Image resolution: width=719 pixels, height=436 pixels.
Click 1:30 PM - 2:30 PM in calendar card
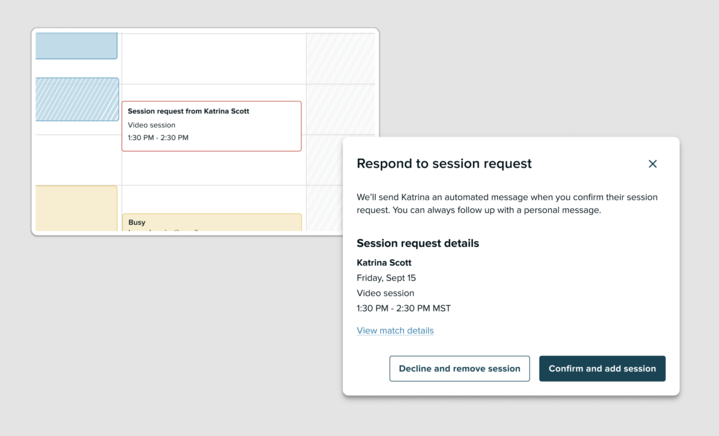click(x=158, y=138)
